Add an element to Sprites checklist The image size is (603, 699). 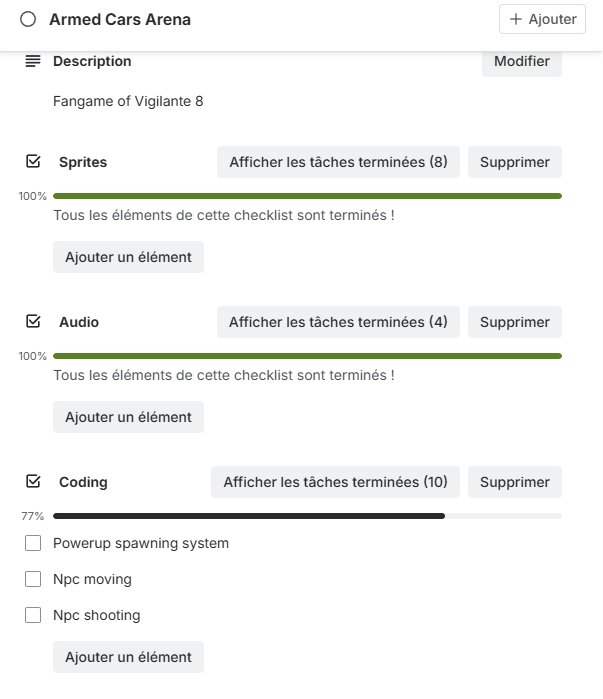click(x=128, y=257)
